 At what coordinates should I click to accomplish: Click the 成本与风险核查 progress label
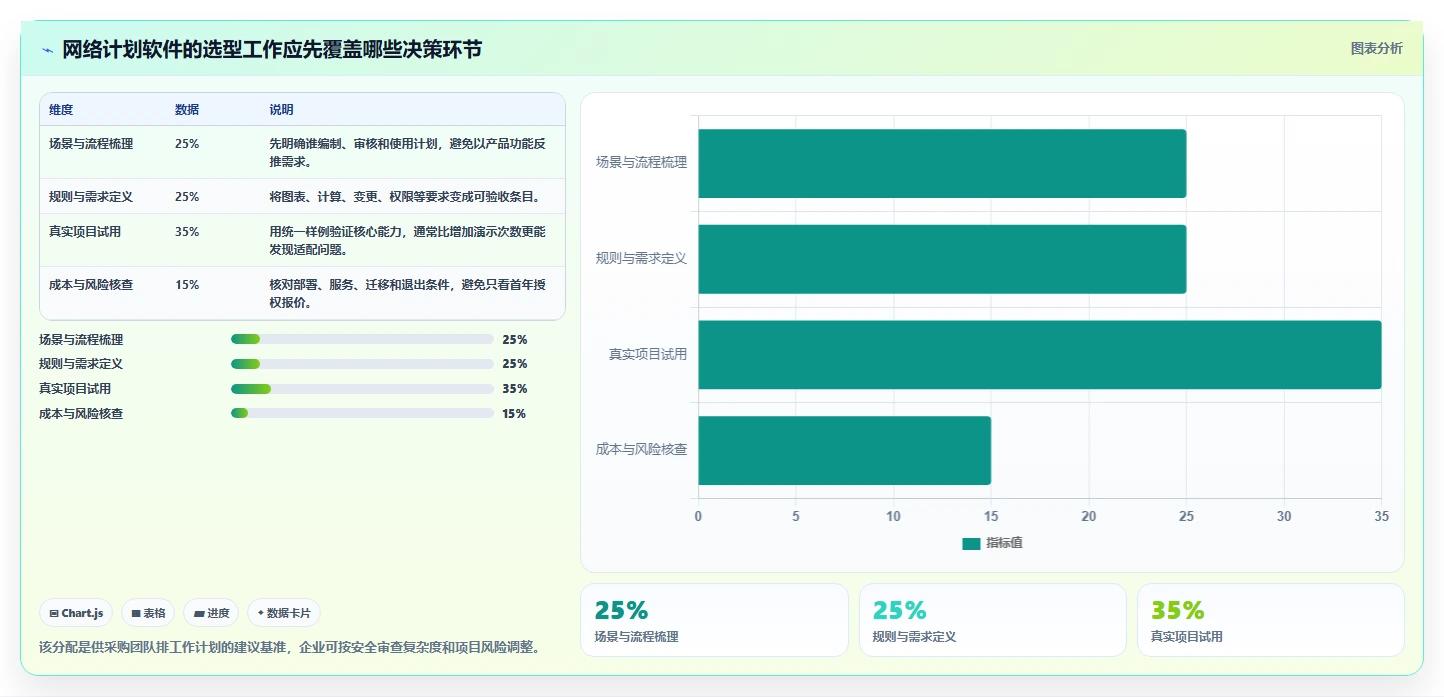81,414
